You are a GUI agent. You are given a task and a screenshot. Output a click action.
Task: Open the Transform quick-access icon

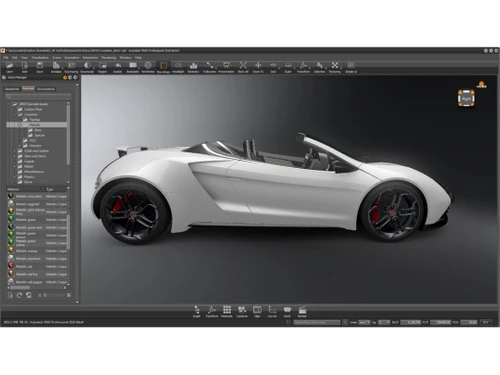(x=212, y=311)
